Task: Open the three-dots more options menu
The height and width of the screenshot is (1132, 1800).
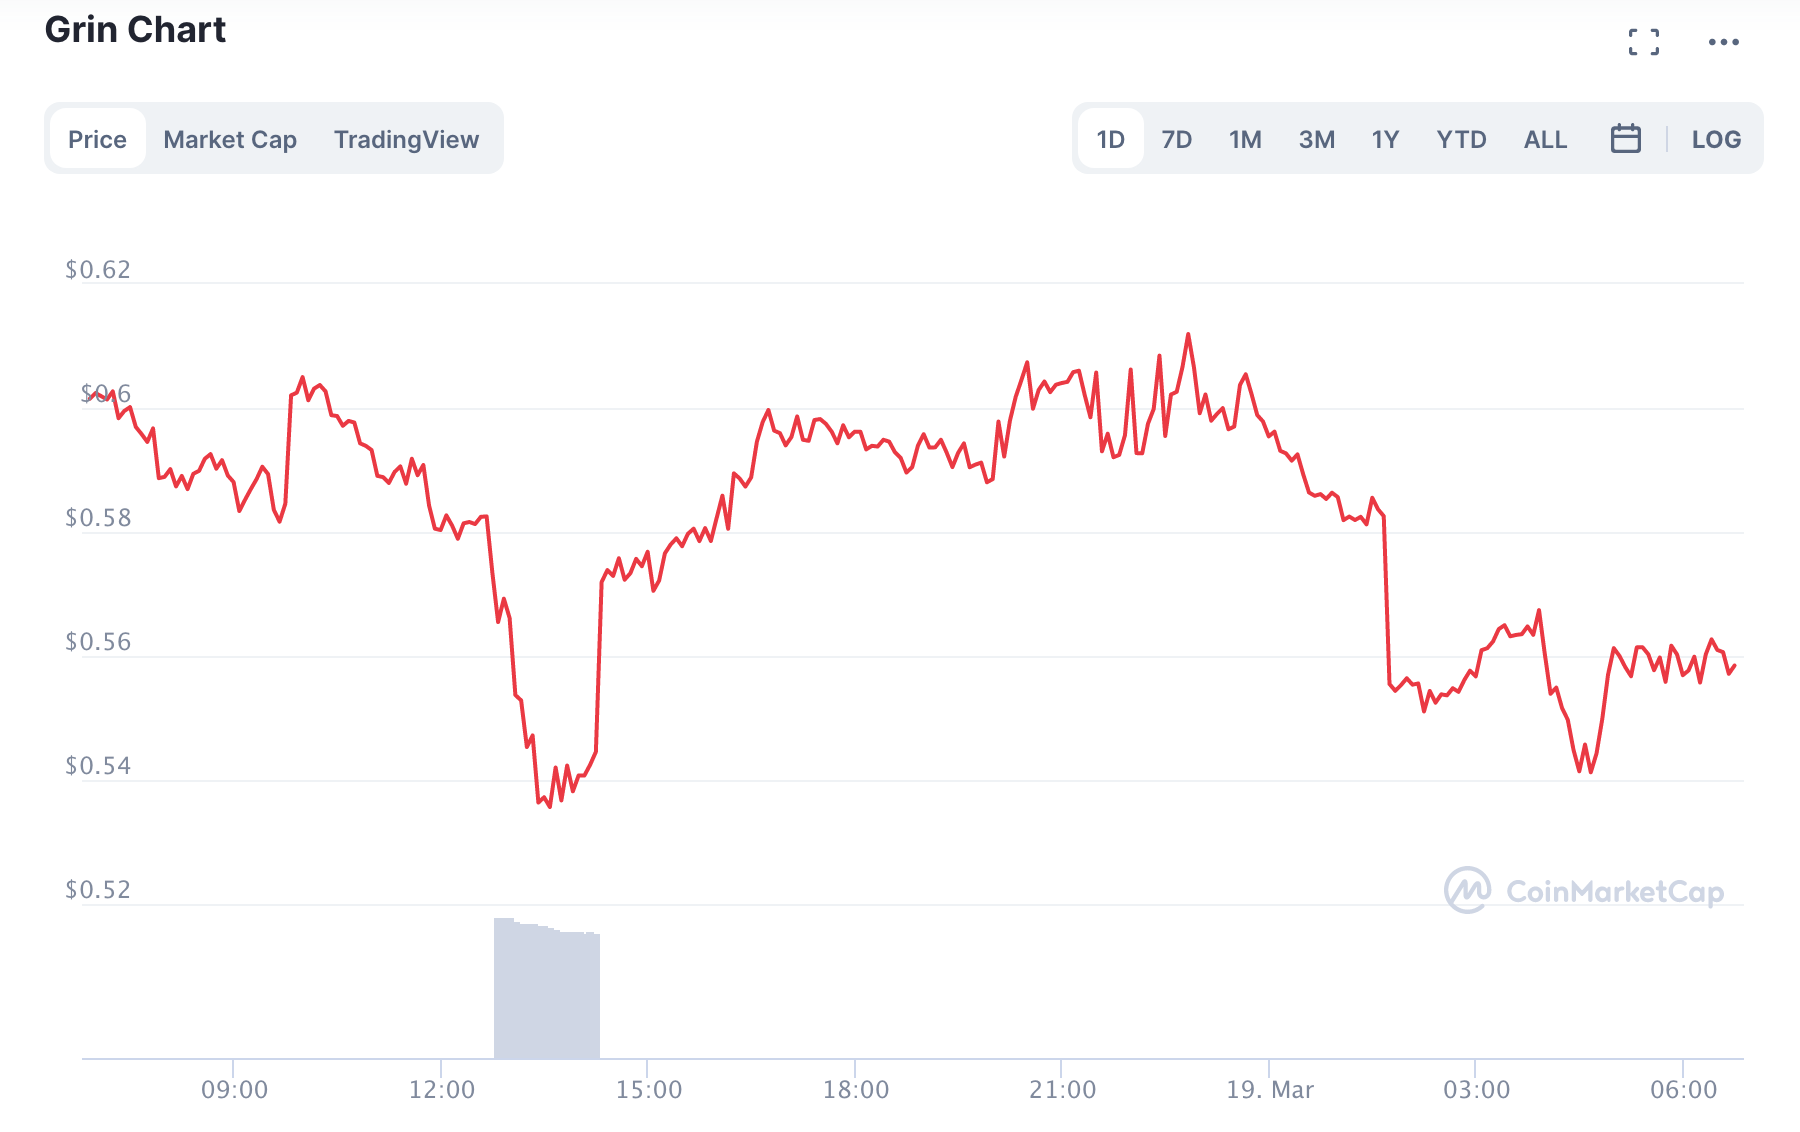Action: tap(1723, 42)
